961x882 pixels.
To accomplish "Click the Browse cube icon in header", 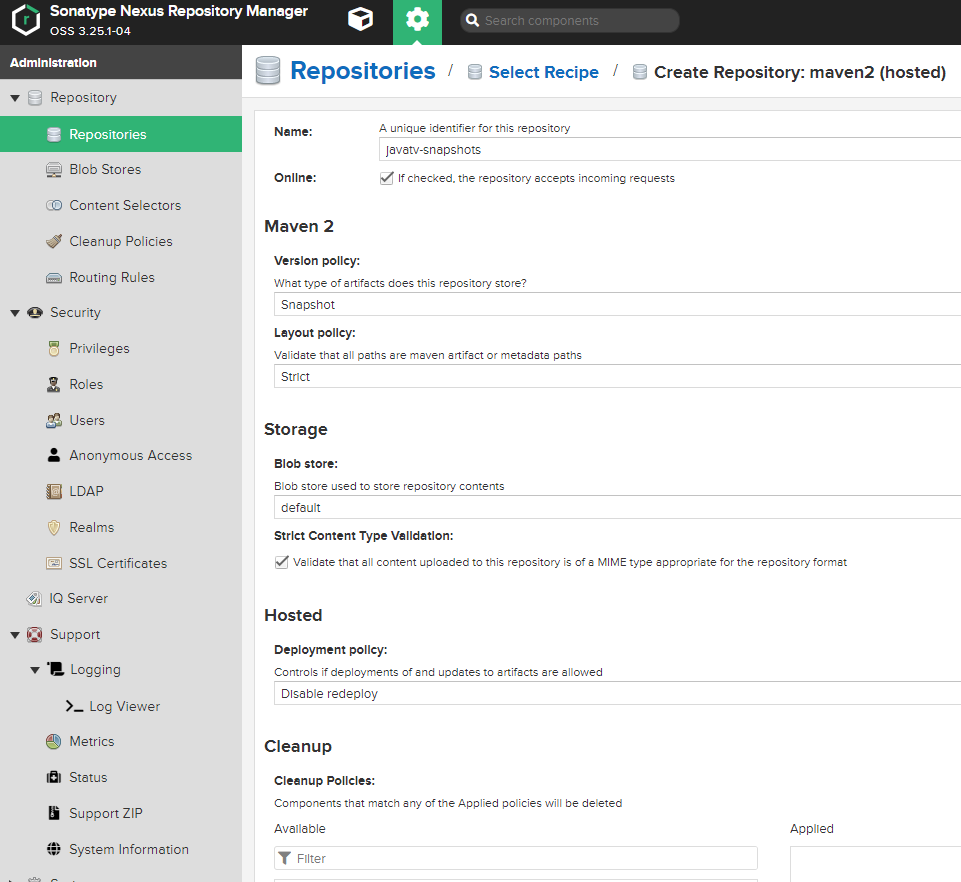I will pos(359,20).
